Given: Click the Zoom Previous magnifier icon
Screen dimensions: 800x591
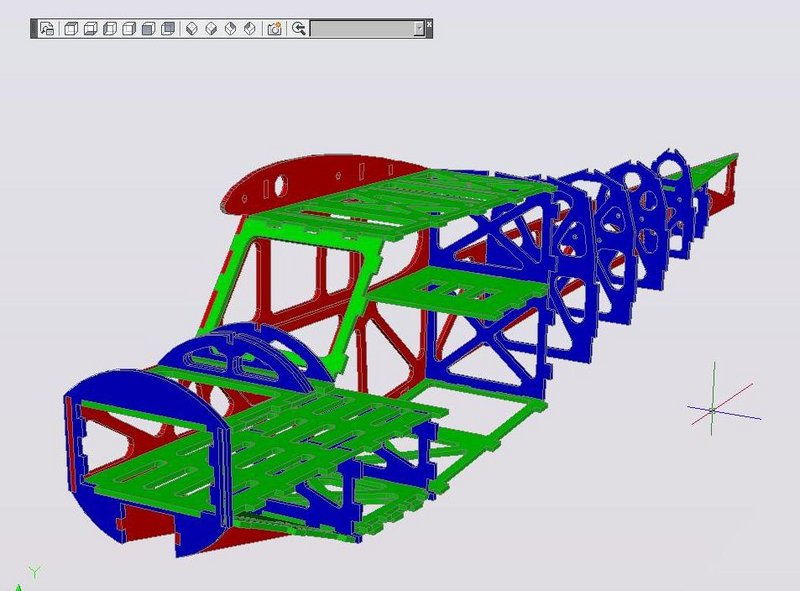Looking at the screenshot, I should click(299, 29).
